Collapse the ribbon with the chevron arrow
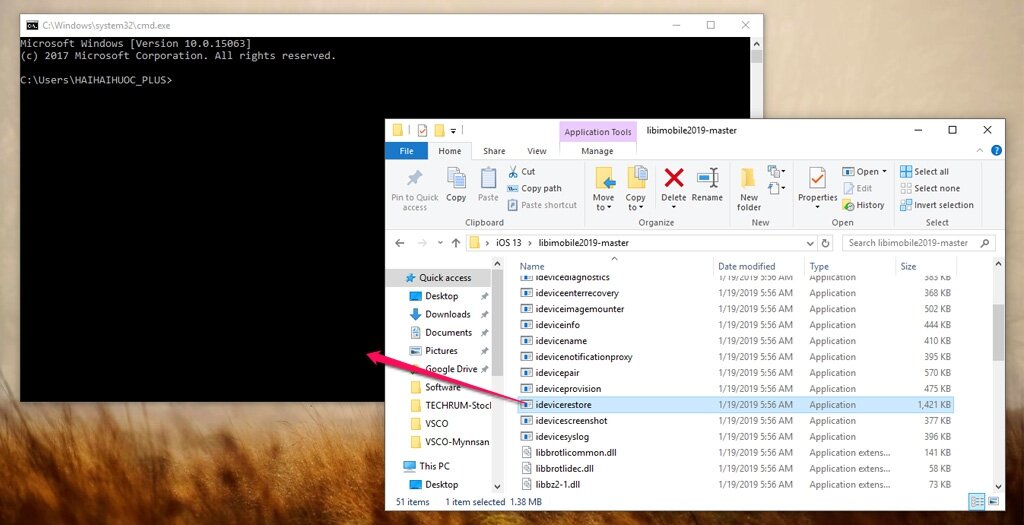The width and height of the screenshot is (1024, 525). click(980, 150)
